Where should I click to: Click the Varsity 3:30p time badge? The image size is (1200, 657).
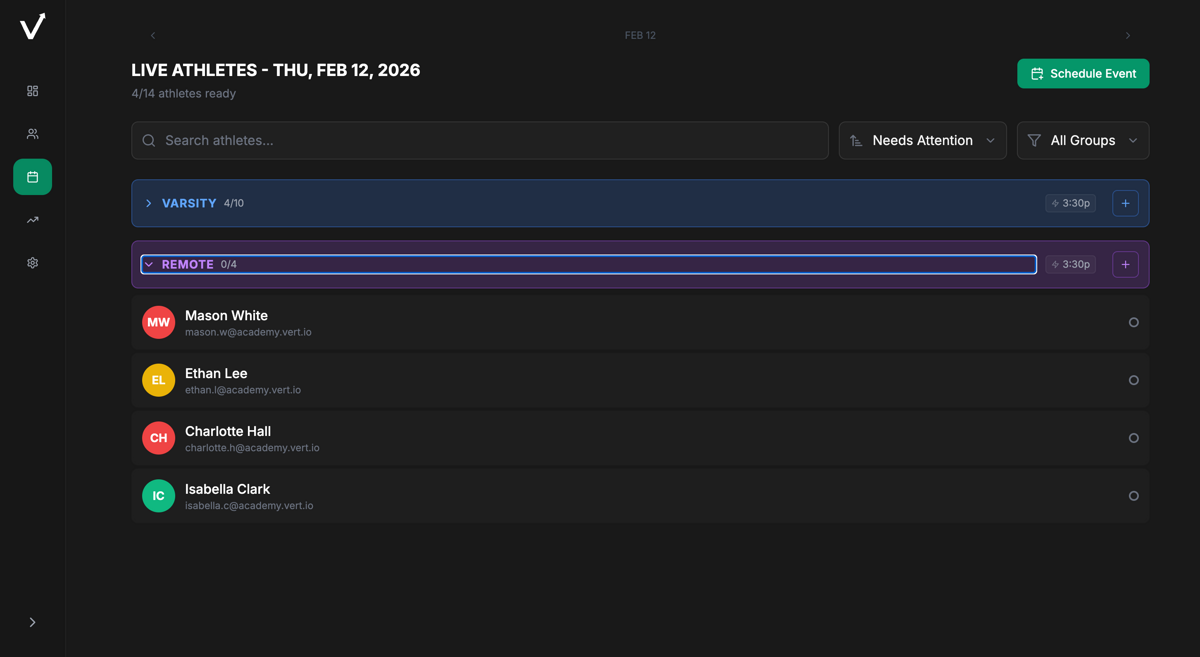[1070, 203]
